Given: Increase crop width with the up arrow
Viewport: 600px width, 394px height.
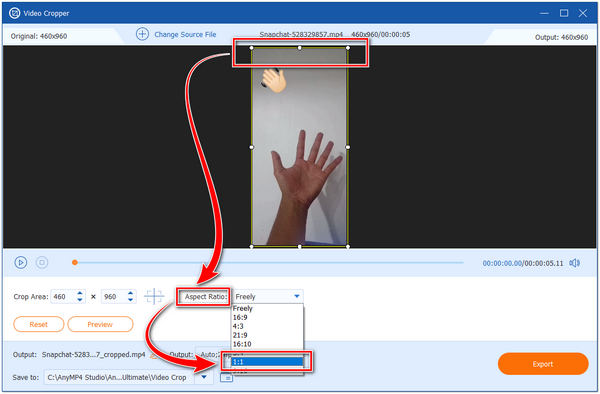Looking at the screenshot, I should coord(80,293).
